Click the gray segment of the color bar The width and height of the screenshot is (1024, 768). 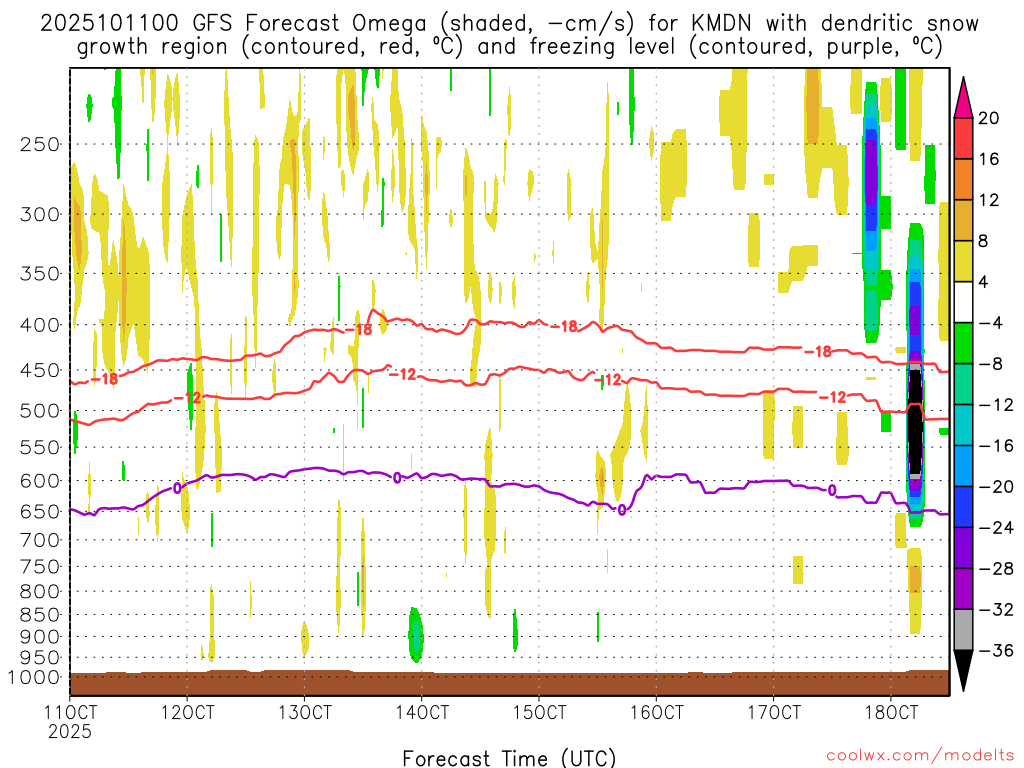pyautogui.click(x=963, y=630)
